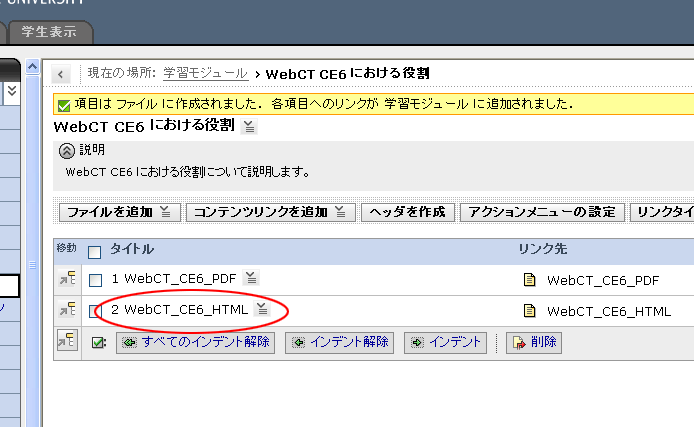The width and height of the screenshot is (694, 427).
Task: Follow the 学習モジュール breadcrumb link
Action: tap(205, 73)
